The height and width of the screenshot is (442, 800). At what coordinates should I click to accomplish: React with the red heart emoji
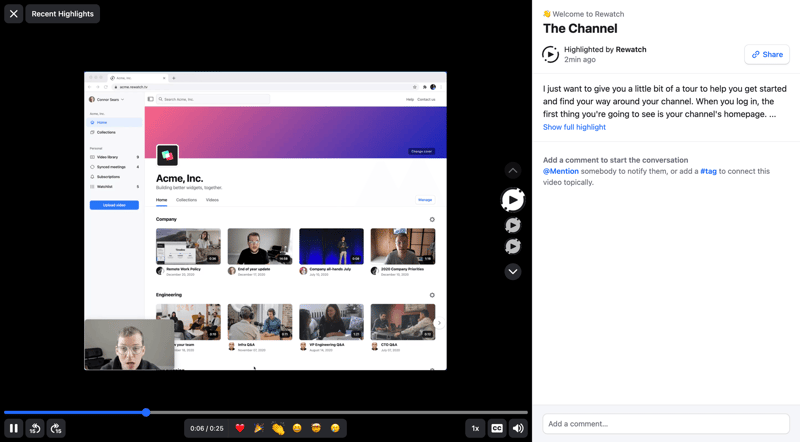240,428
